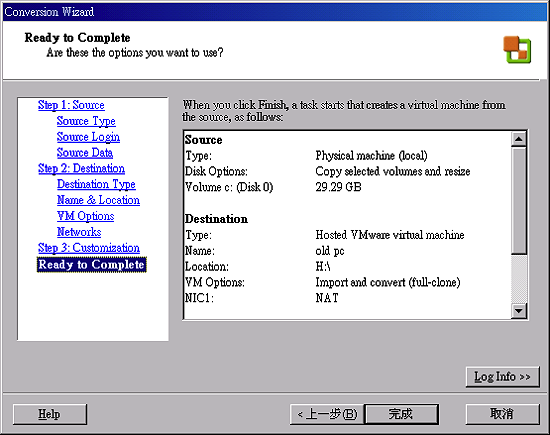The image size is (550, 435).
Task: Open Name & Location step
Action: pos(98,200)
